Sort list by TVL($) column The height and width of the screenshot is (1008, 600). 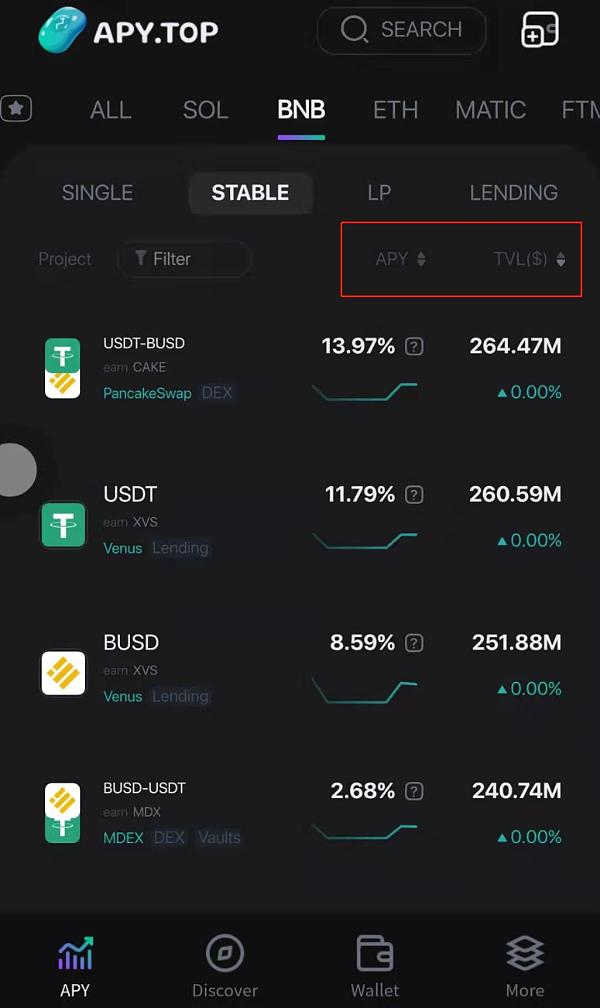click(x=530, y=259)
